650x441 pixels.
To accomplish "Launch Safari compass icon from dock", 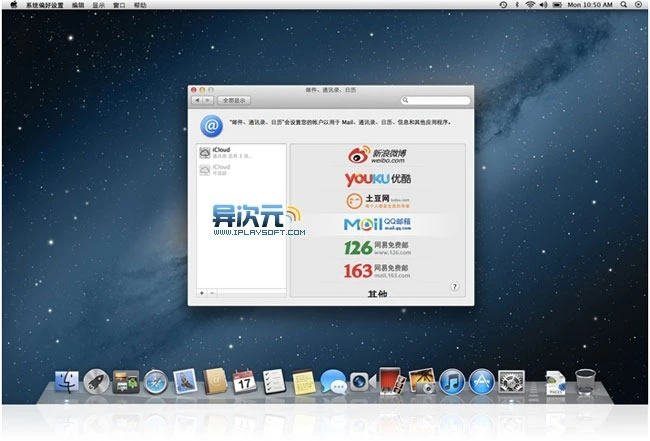I will pyautogui.click(x=156, y=382).
